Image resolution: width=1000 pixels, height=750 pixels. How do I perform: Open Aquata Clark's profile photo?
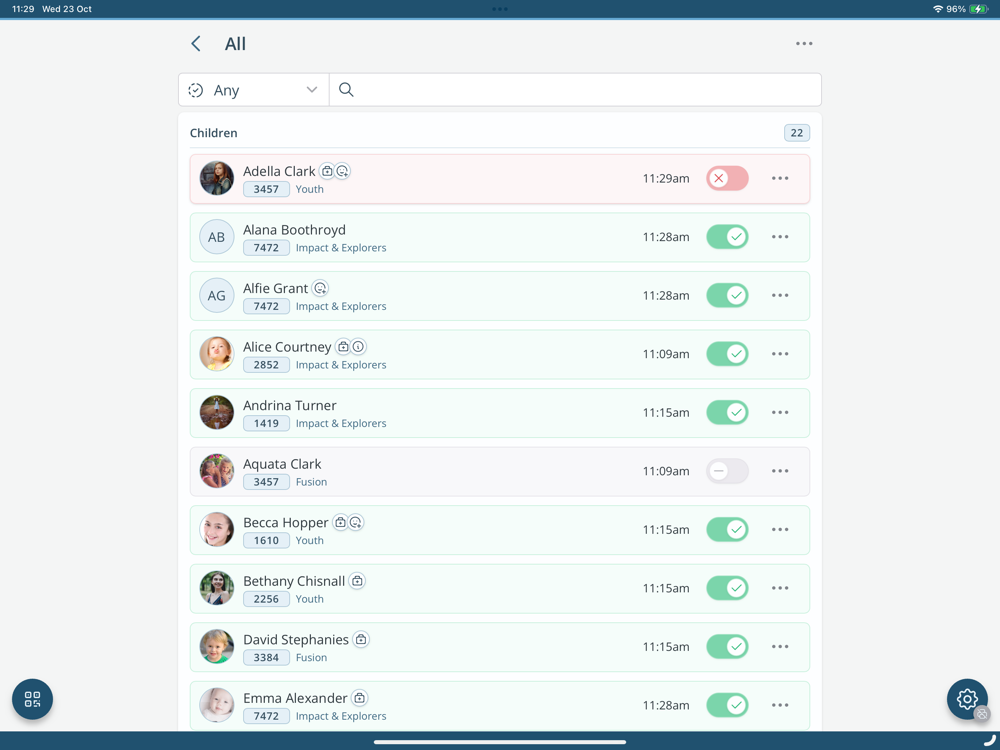[217, 471]
